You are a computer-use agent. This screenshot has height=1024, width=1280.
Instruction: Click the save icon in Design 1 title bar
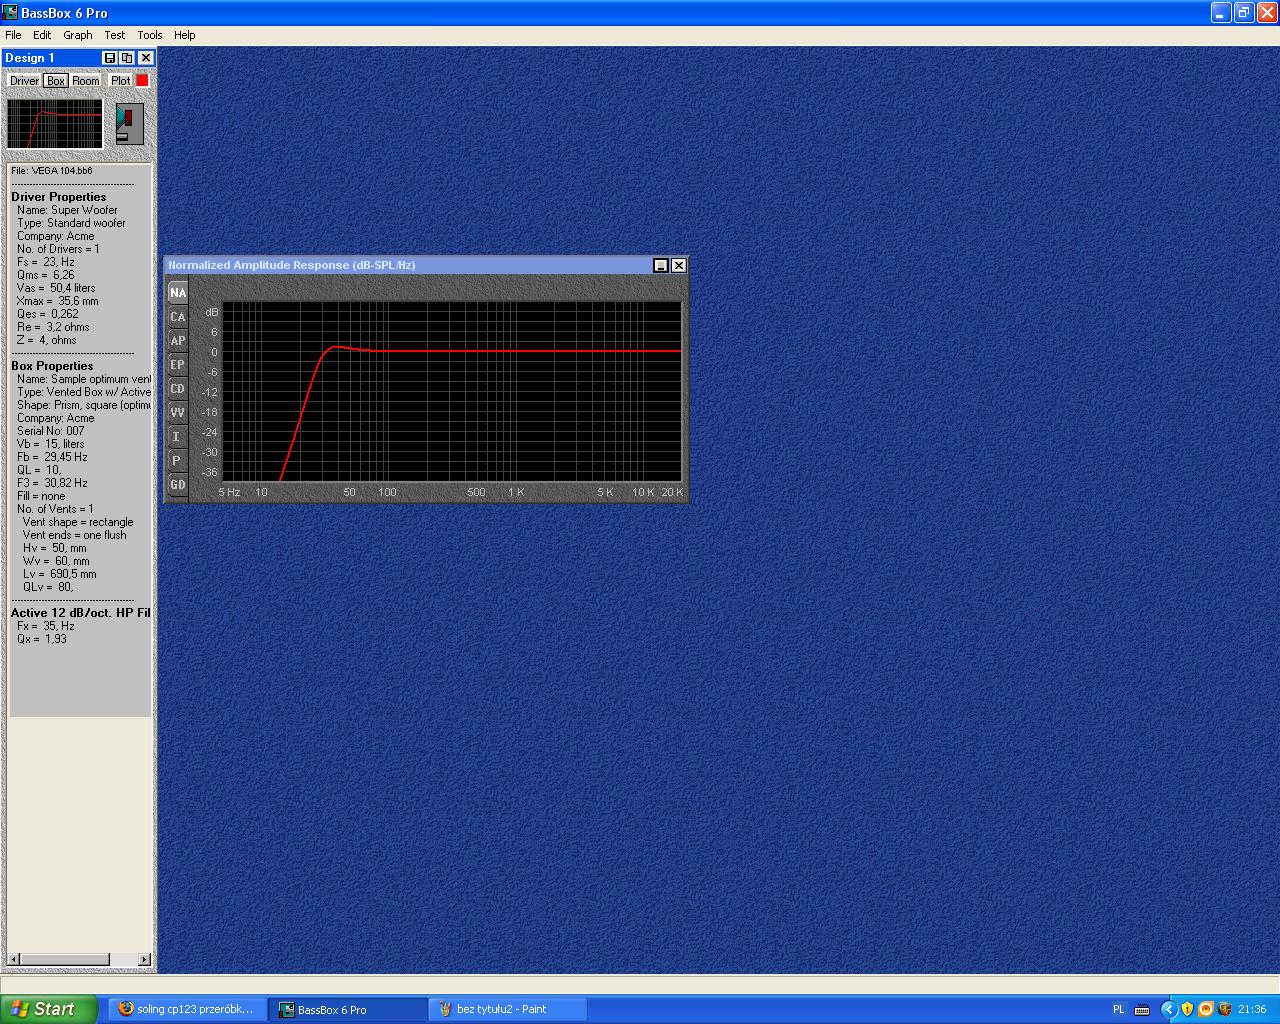coord(110,58)
